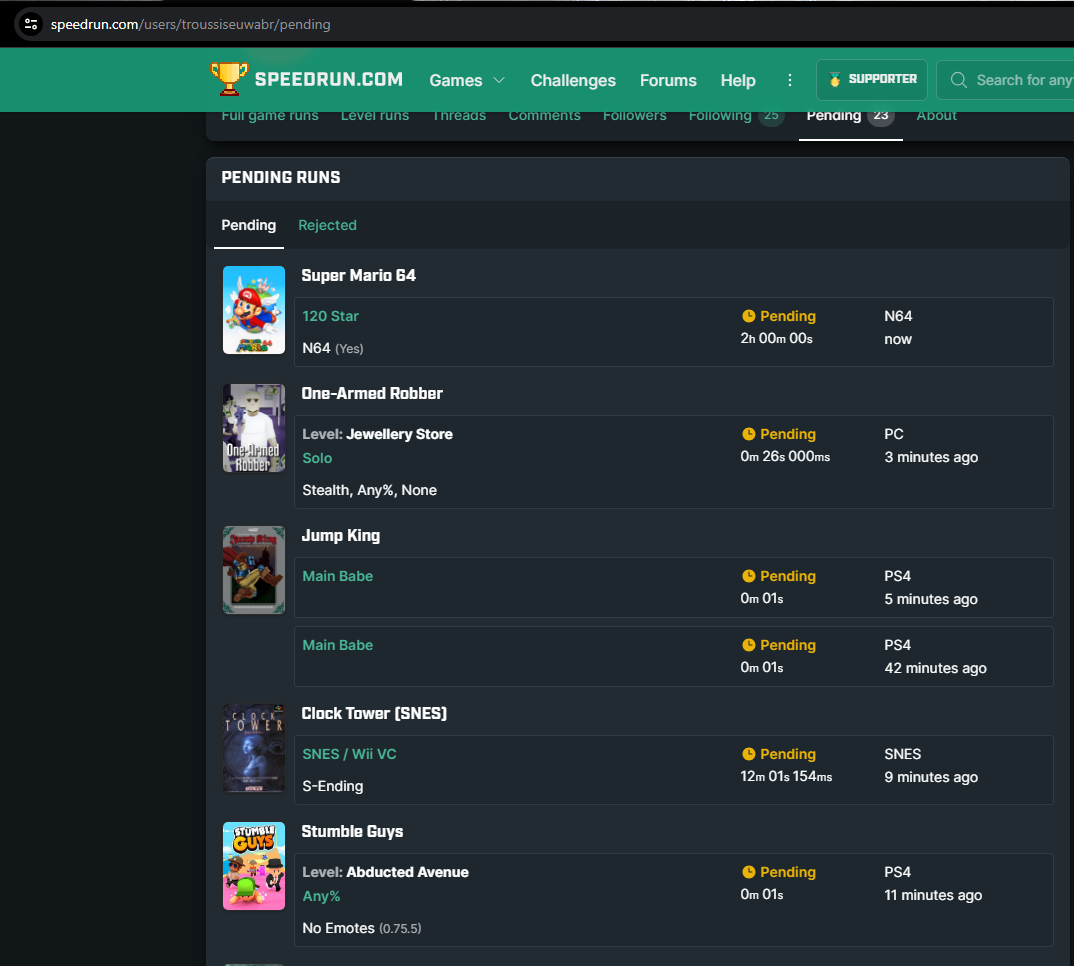Image resolution: width=1074 pixels, height=966 pixels.
Task: Click the '9 minutes ago' timestamp
Action: (x=931, y=777)
